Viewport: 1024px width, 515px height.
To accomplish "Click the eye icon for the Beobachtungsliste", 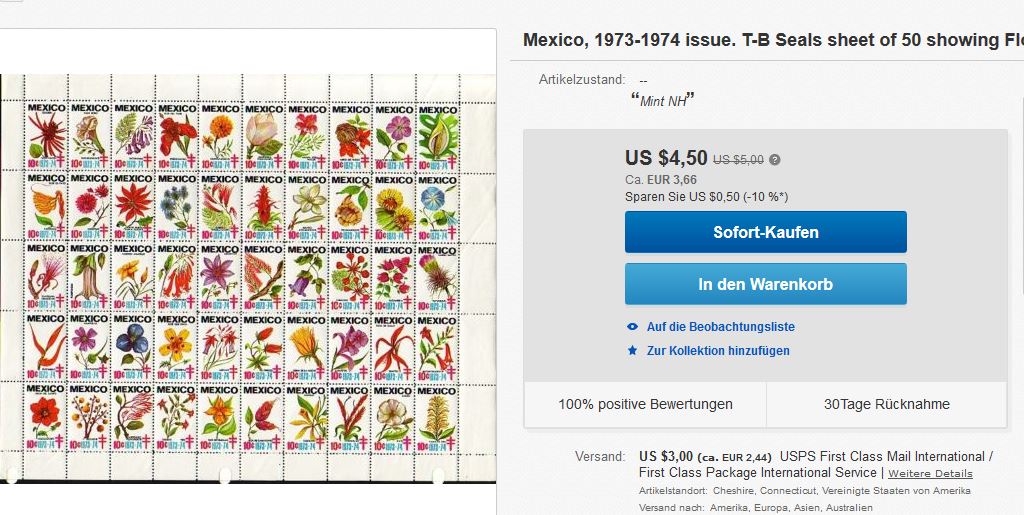I will [x=632, y=327].
